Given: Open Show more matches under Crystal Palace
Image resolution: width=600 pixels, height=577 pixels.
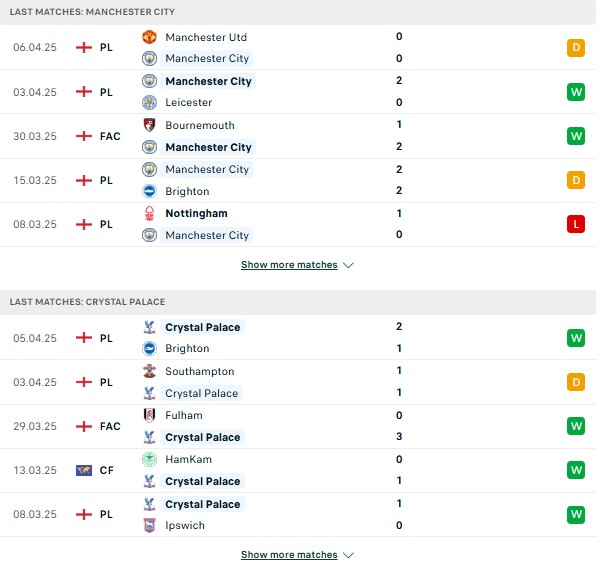Looking at the screenshot, I should coord(289,555).
